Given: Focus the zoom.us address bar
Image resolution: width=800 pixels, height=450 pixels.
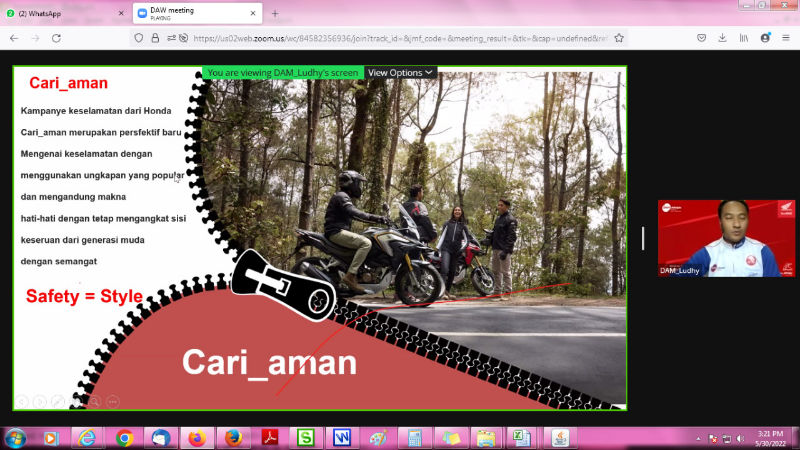Looking at the screenshot, I should [401, 38].
